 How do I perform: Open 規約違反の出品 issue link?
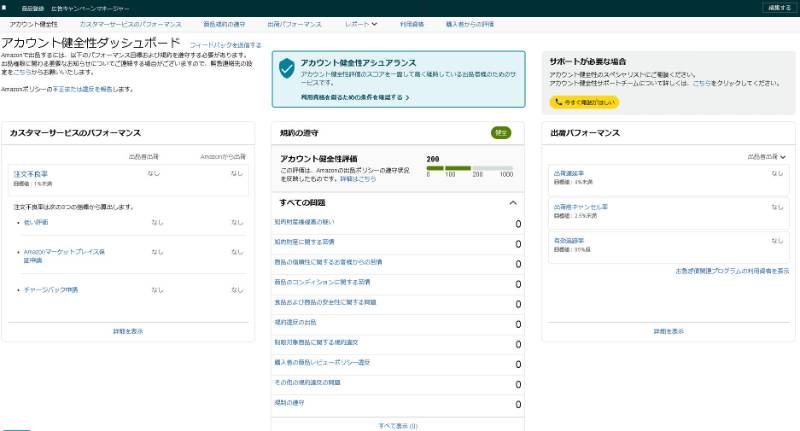[295, 322]
